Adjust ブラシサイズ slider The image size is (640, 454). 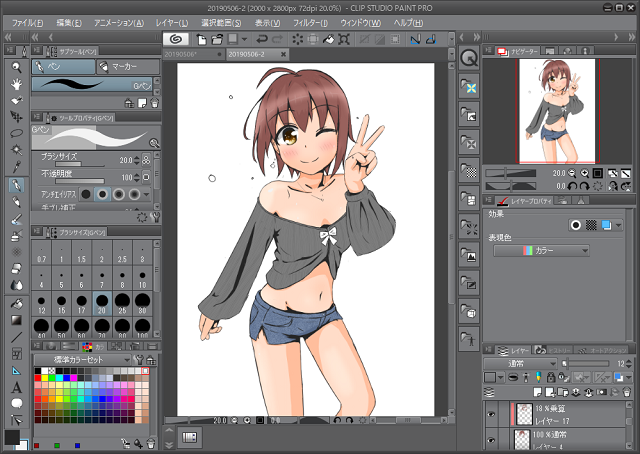(x=80, y=165)
